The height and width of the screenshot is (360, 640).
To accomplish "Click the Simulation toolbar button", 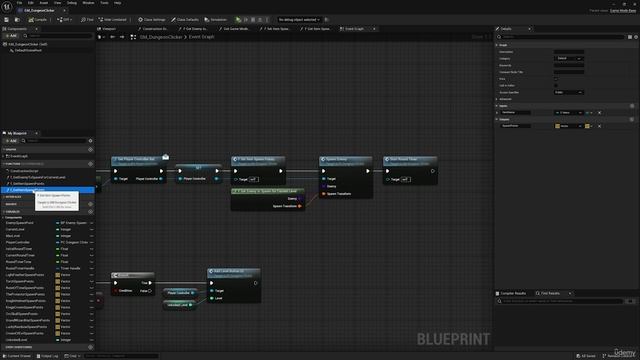I will point(216,20).
